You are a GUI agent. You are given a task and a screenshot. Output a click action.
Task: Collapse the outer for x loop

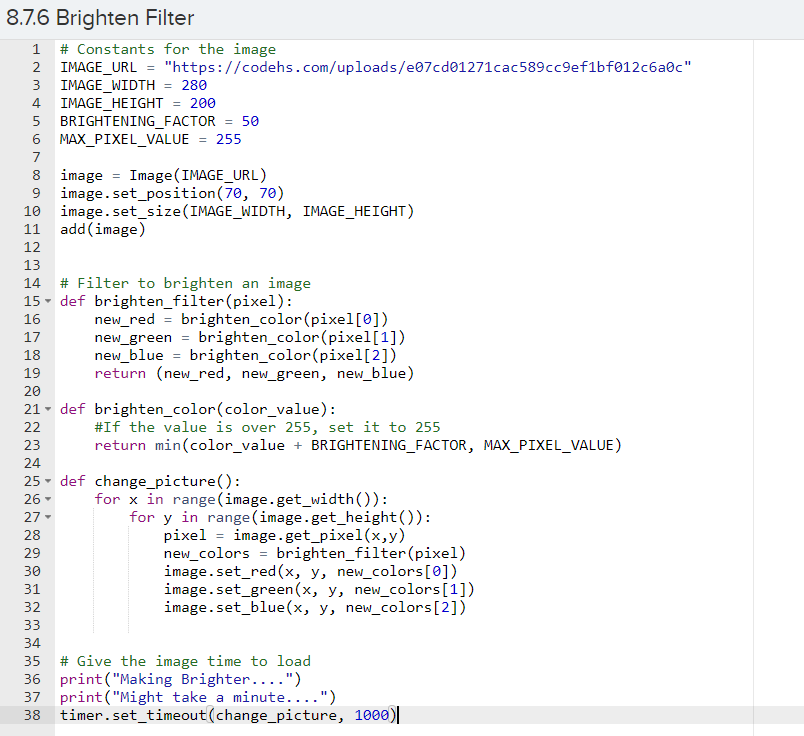[47, 499]
